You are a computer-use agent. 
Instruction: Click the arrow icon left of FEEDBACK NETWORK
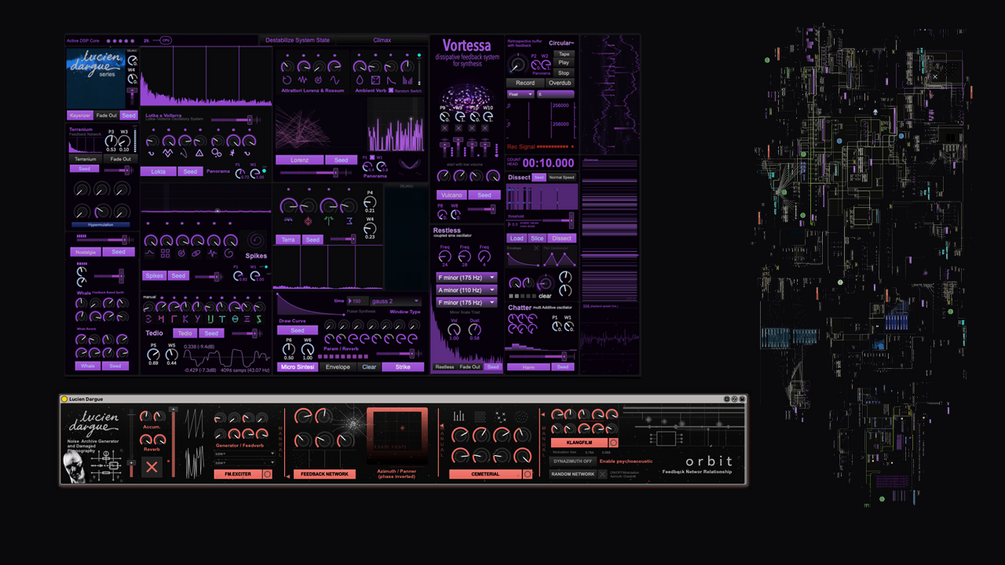click(x=288, y=475)
